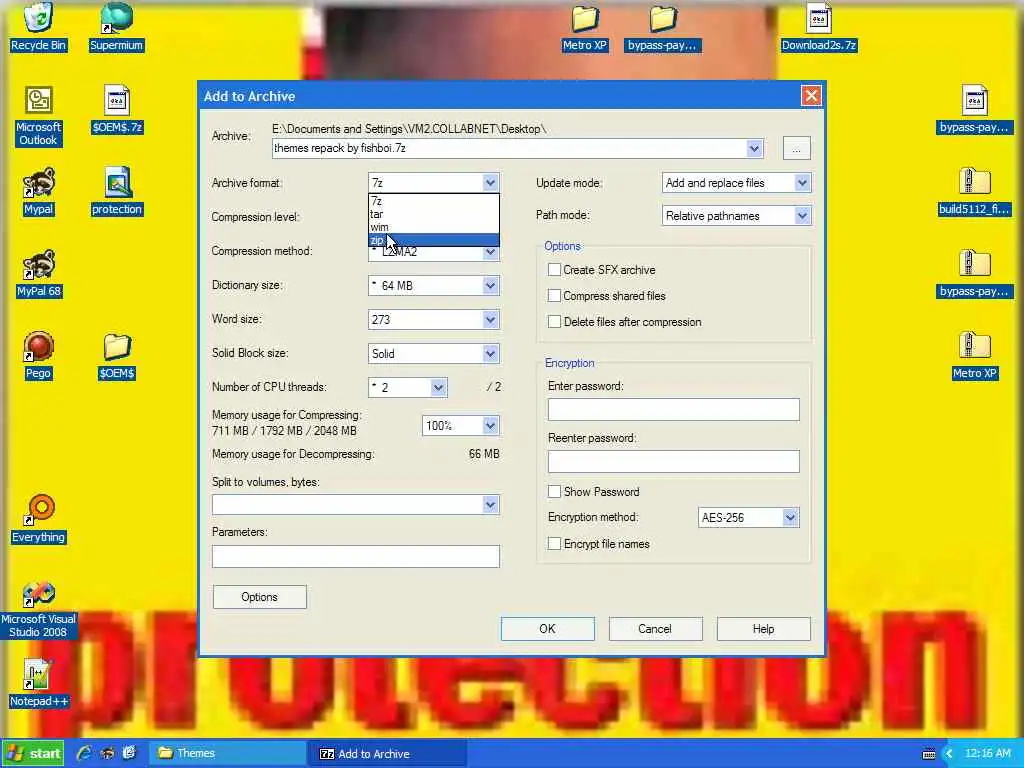Click the third quick launch icon
Image resolution: width=1024 pixels, height=768 pixels.
click(x=129, y=753)
